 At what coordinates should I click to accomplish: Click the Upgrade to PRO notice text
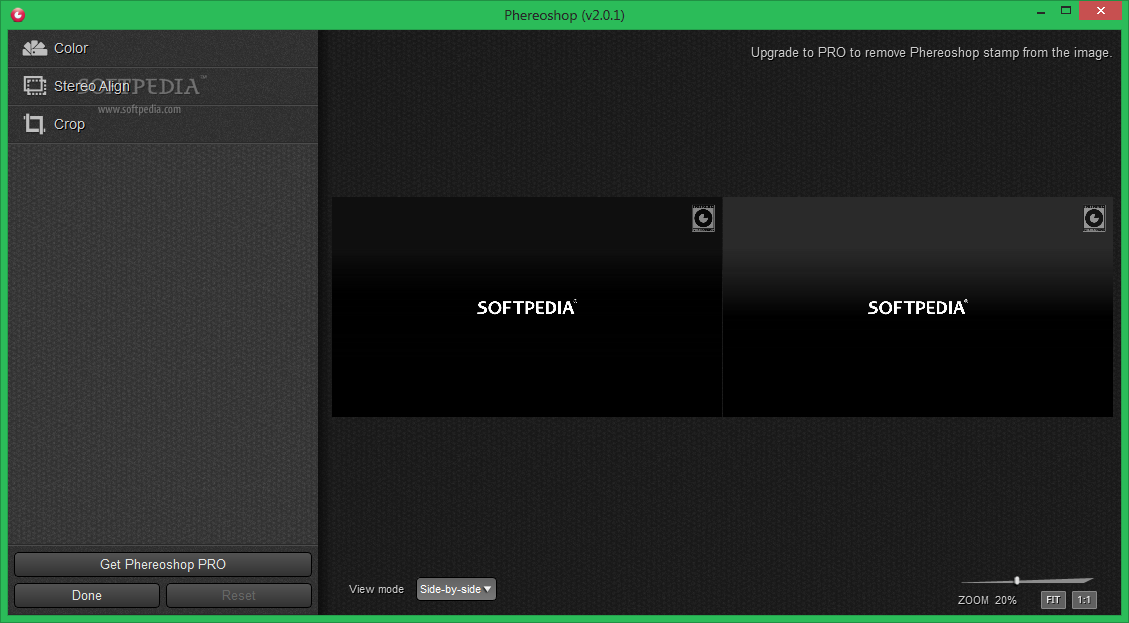coord(931,53)
